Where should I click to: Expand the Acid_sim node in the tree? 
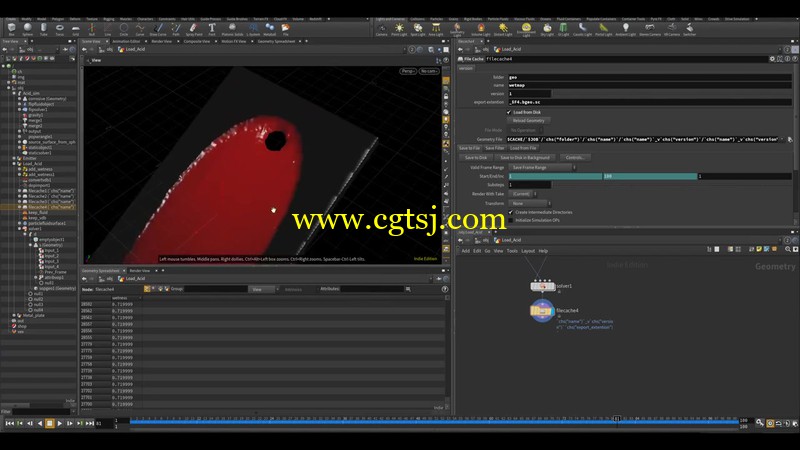[x=14, y=93]
